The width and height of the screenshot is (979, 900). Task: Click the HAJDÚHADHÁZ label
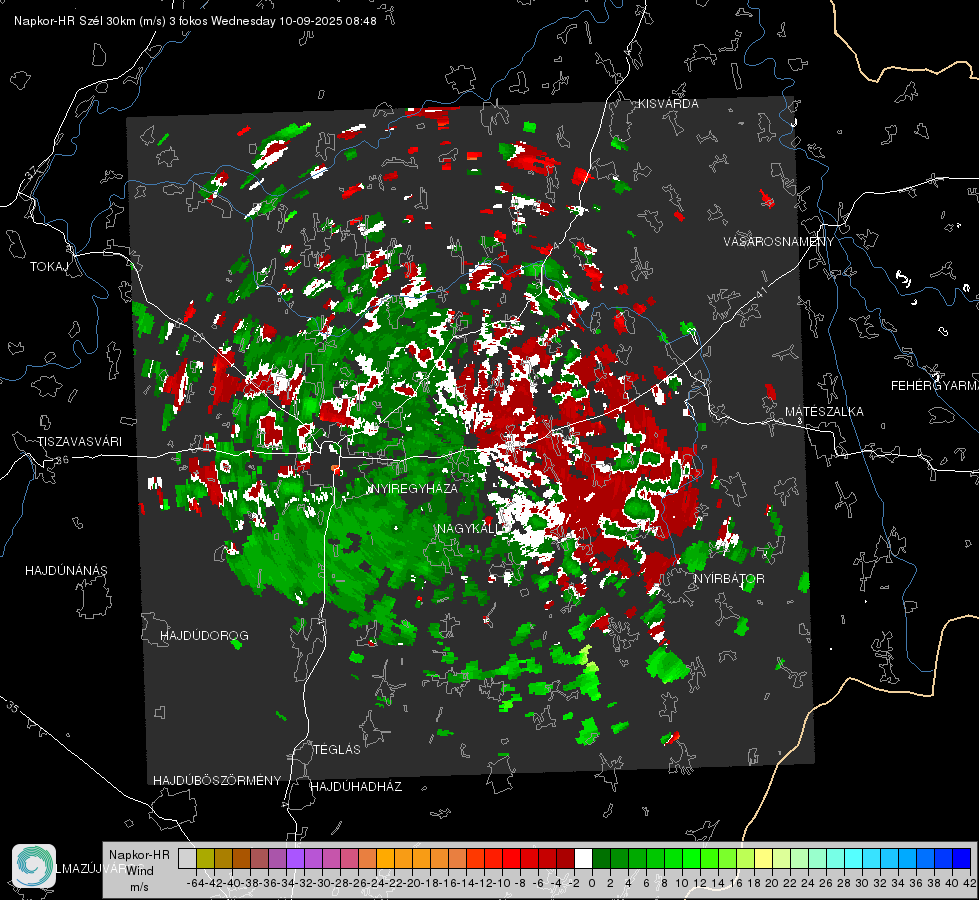(x=356, y=787)
